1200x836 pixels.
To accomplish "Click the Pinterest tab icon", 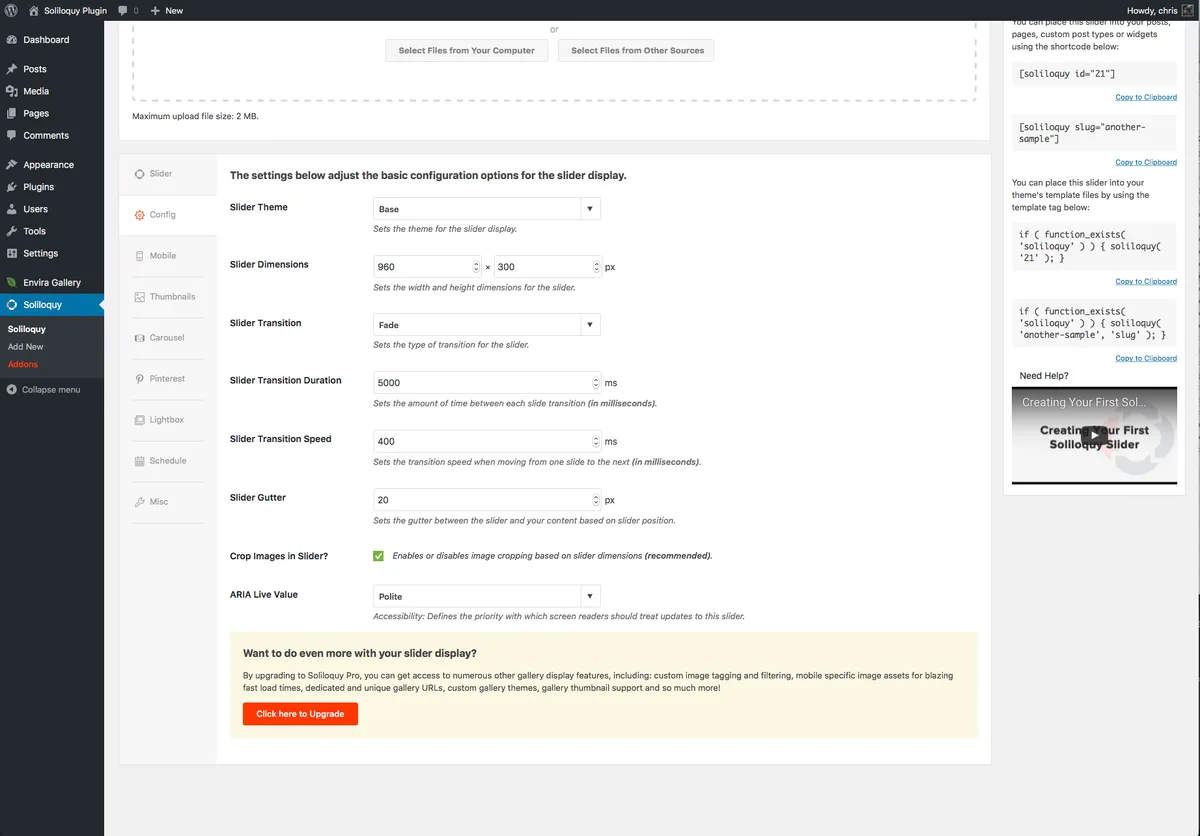I will (x=140, y=379).
